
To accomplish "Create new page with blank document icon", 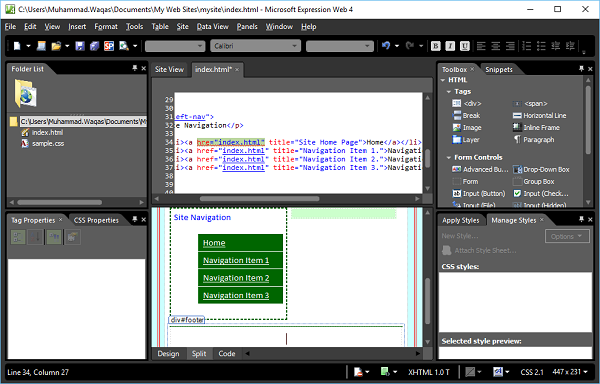I will [x=17, y=46].
